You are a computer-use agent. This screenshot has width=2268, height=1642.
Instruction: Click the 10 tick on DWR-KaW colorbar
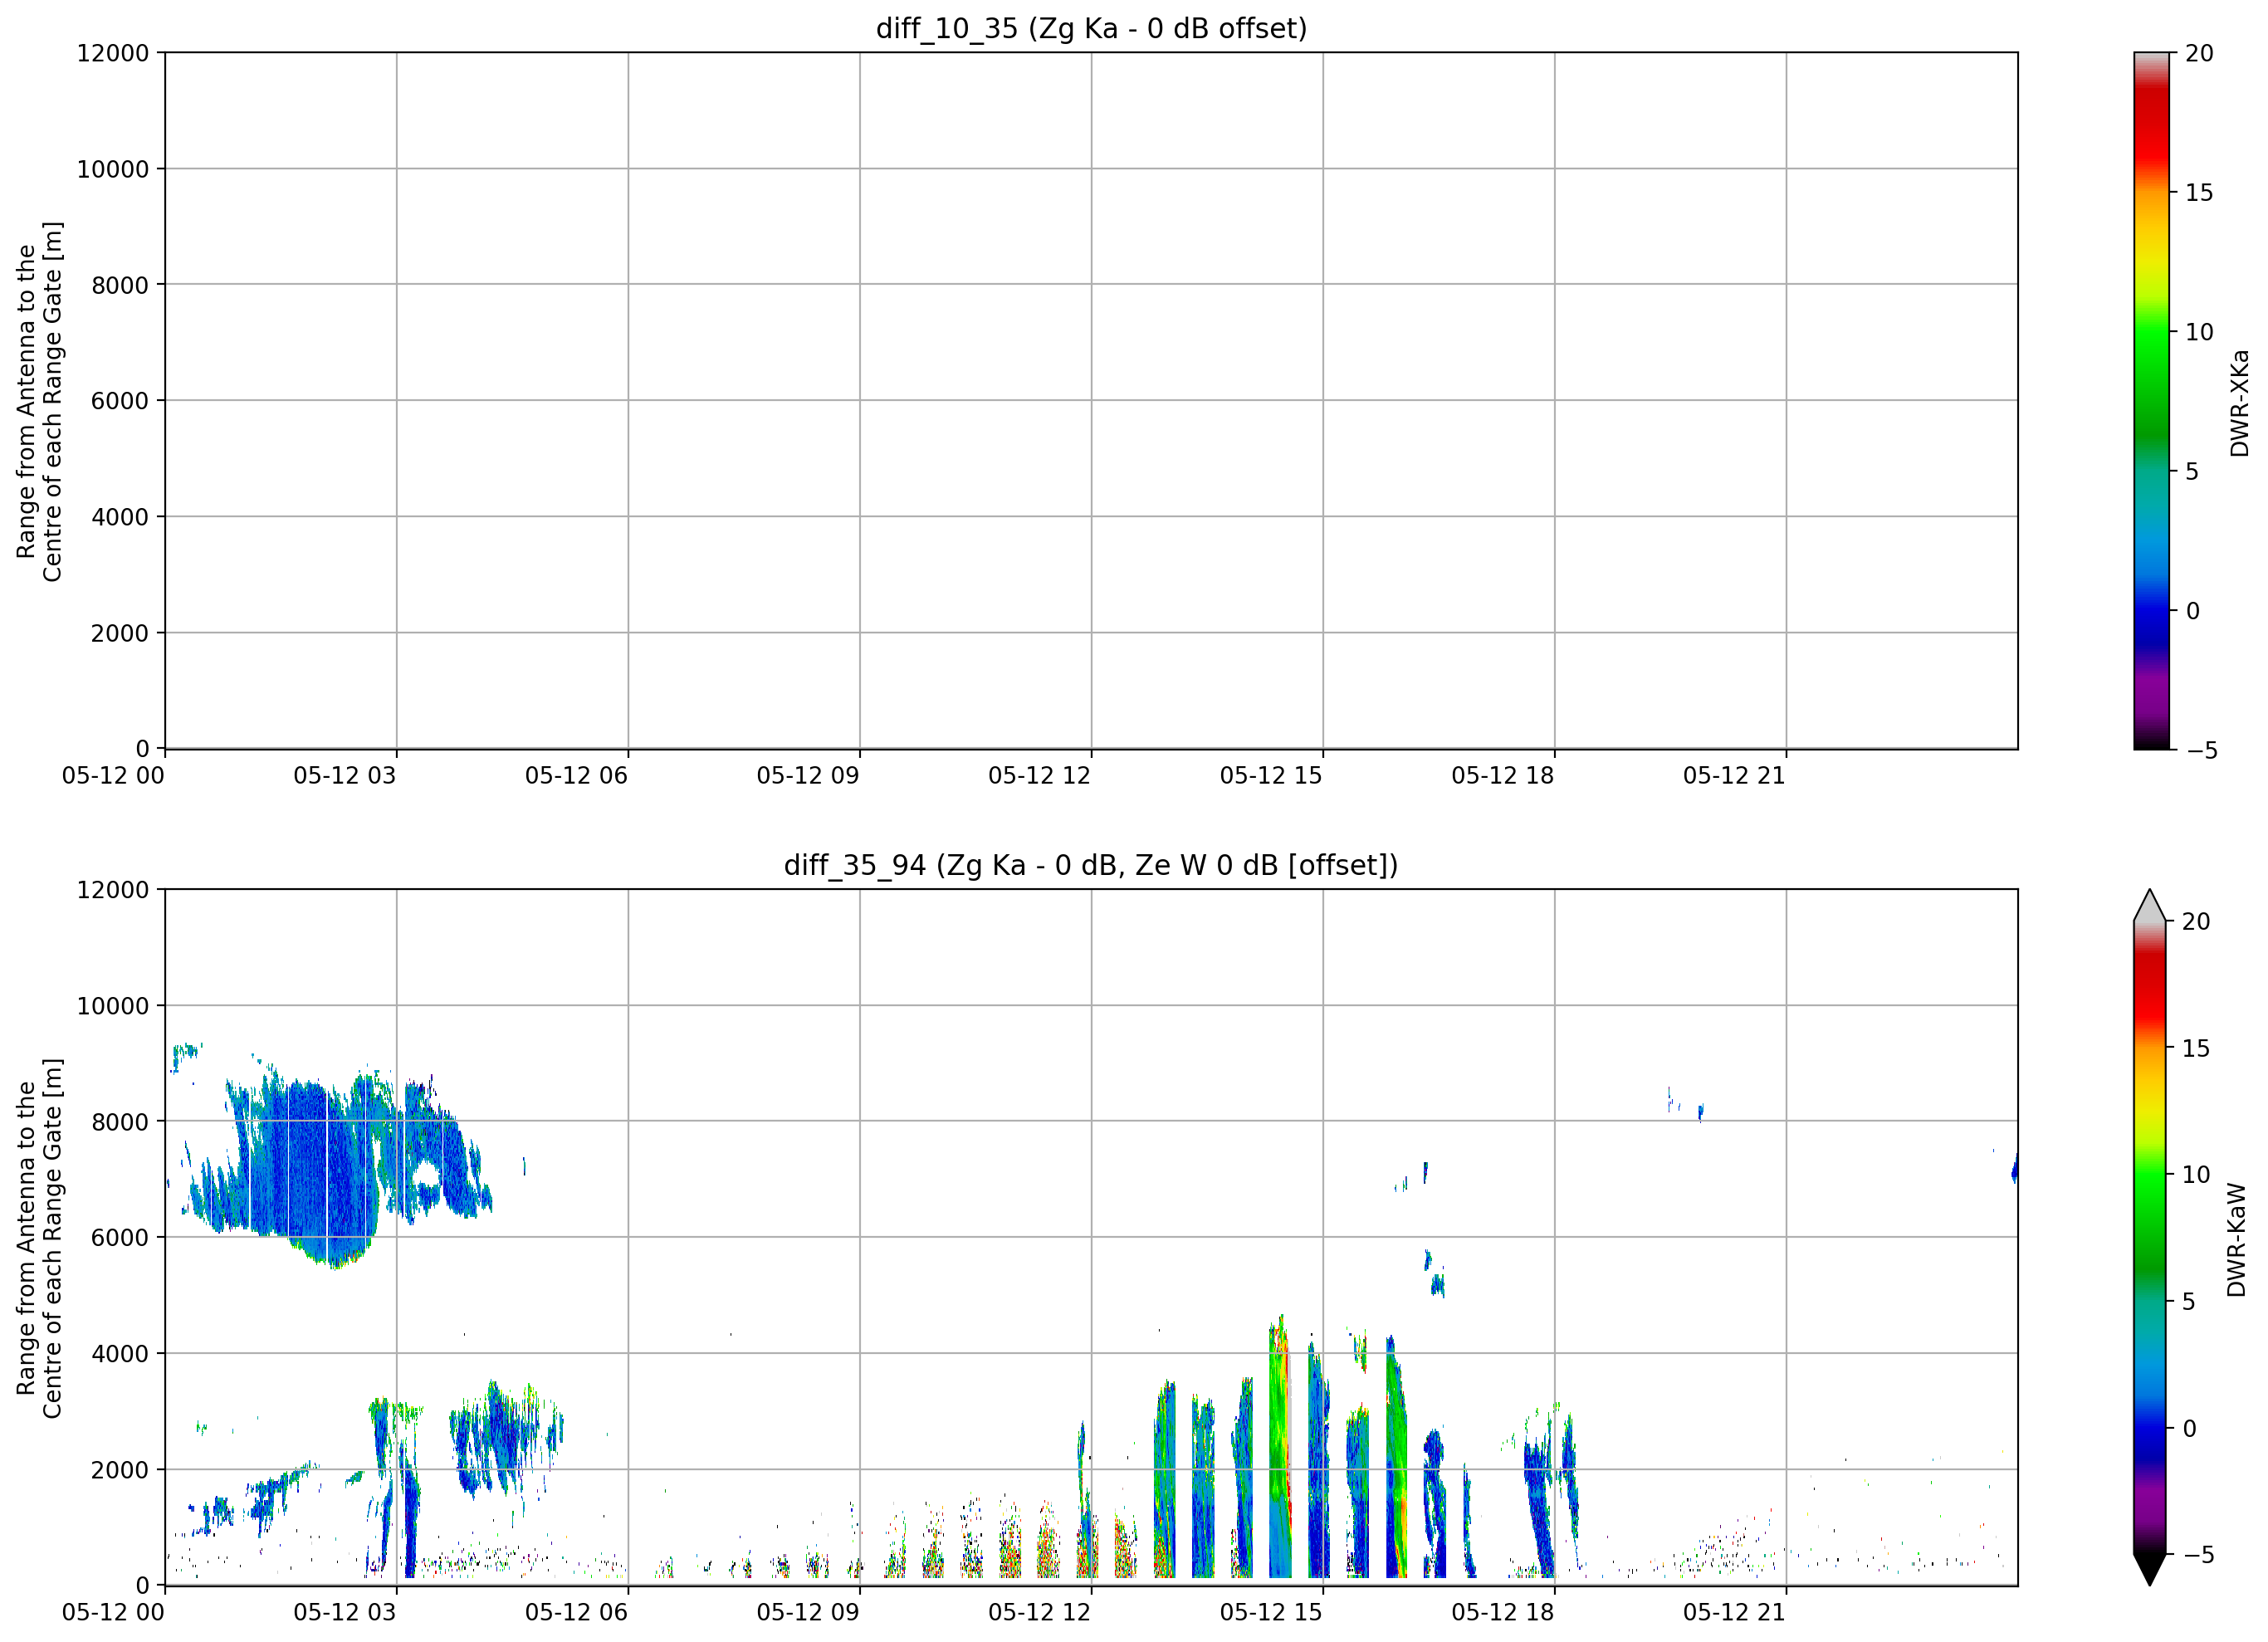click(2195, 1175)
